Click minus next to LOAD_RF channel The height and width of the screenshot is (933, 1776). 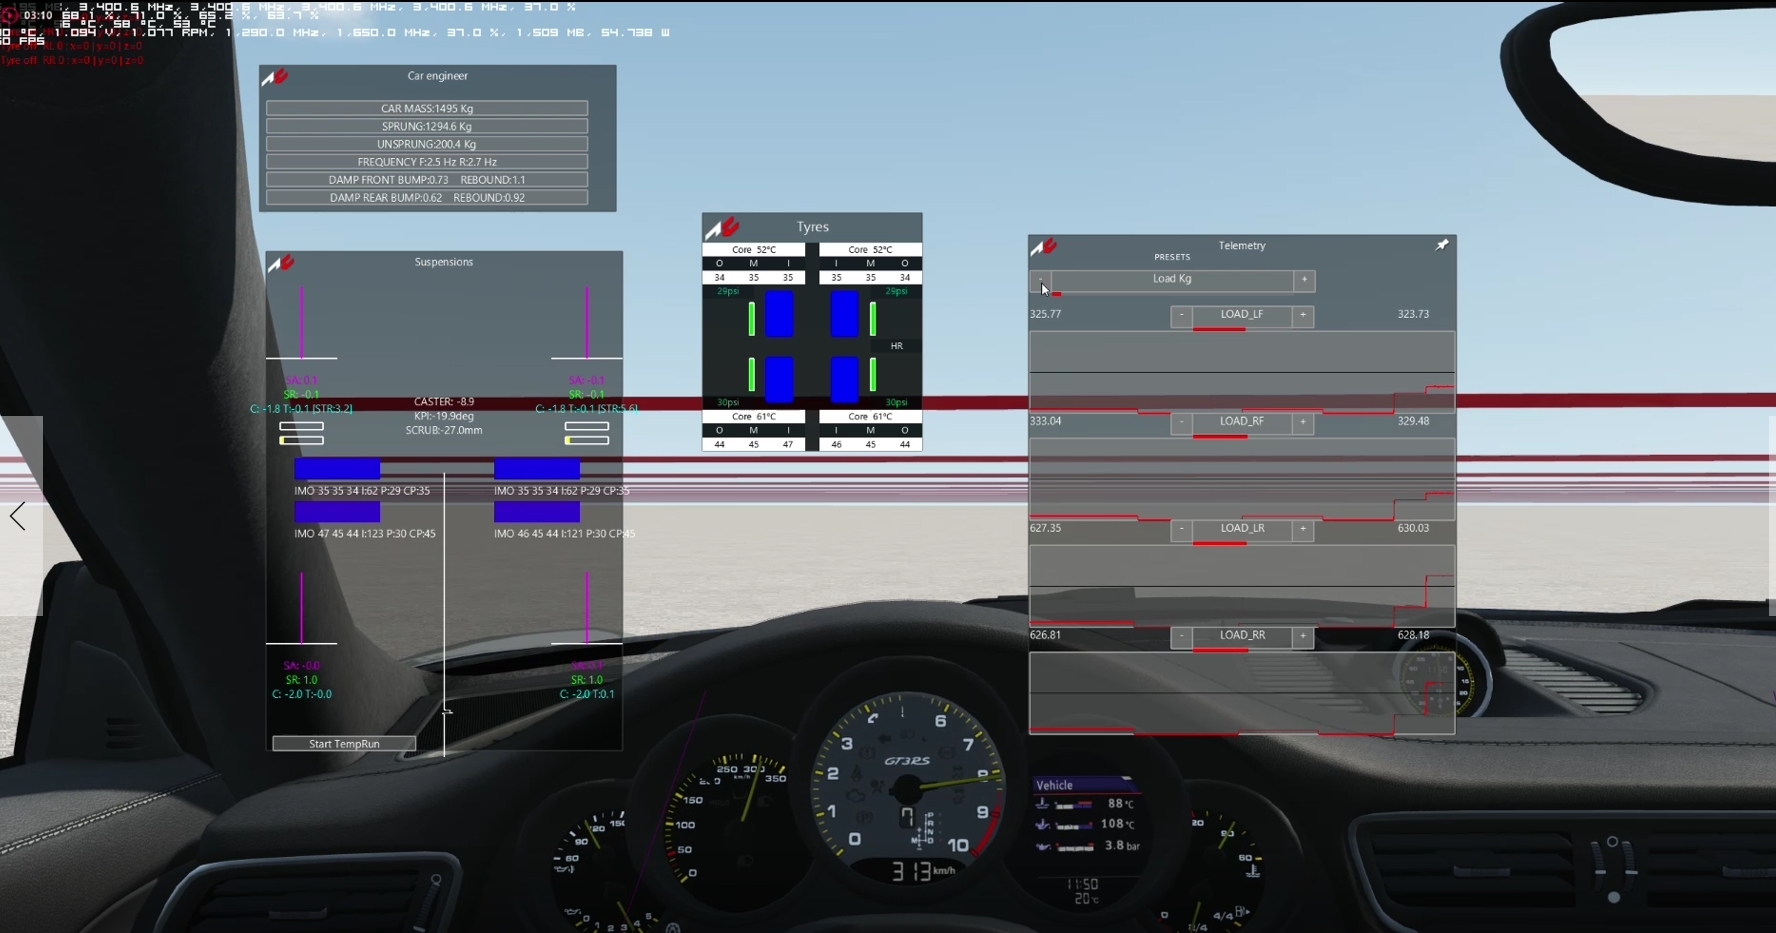(x=1181, y=422)
